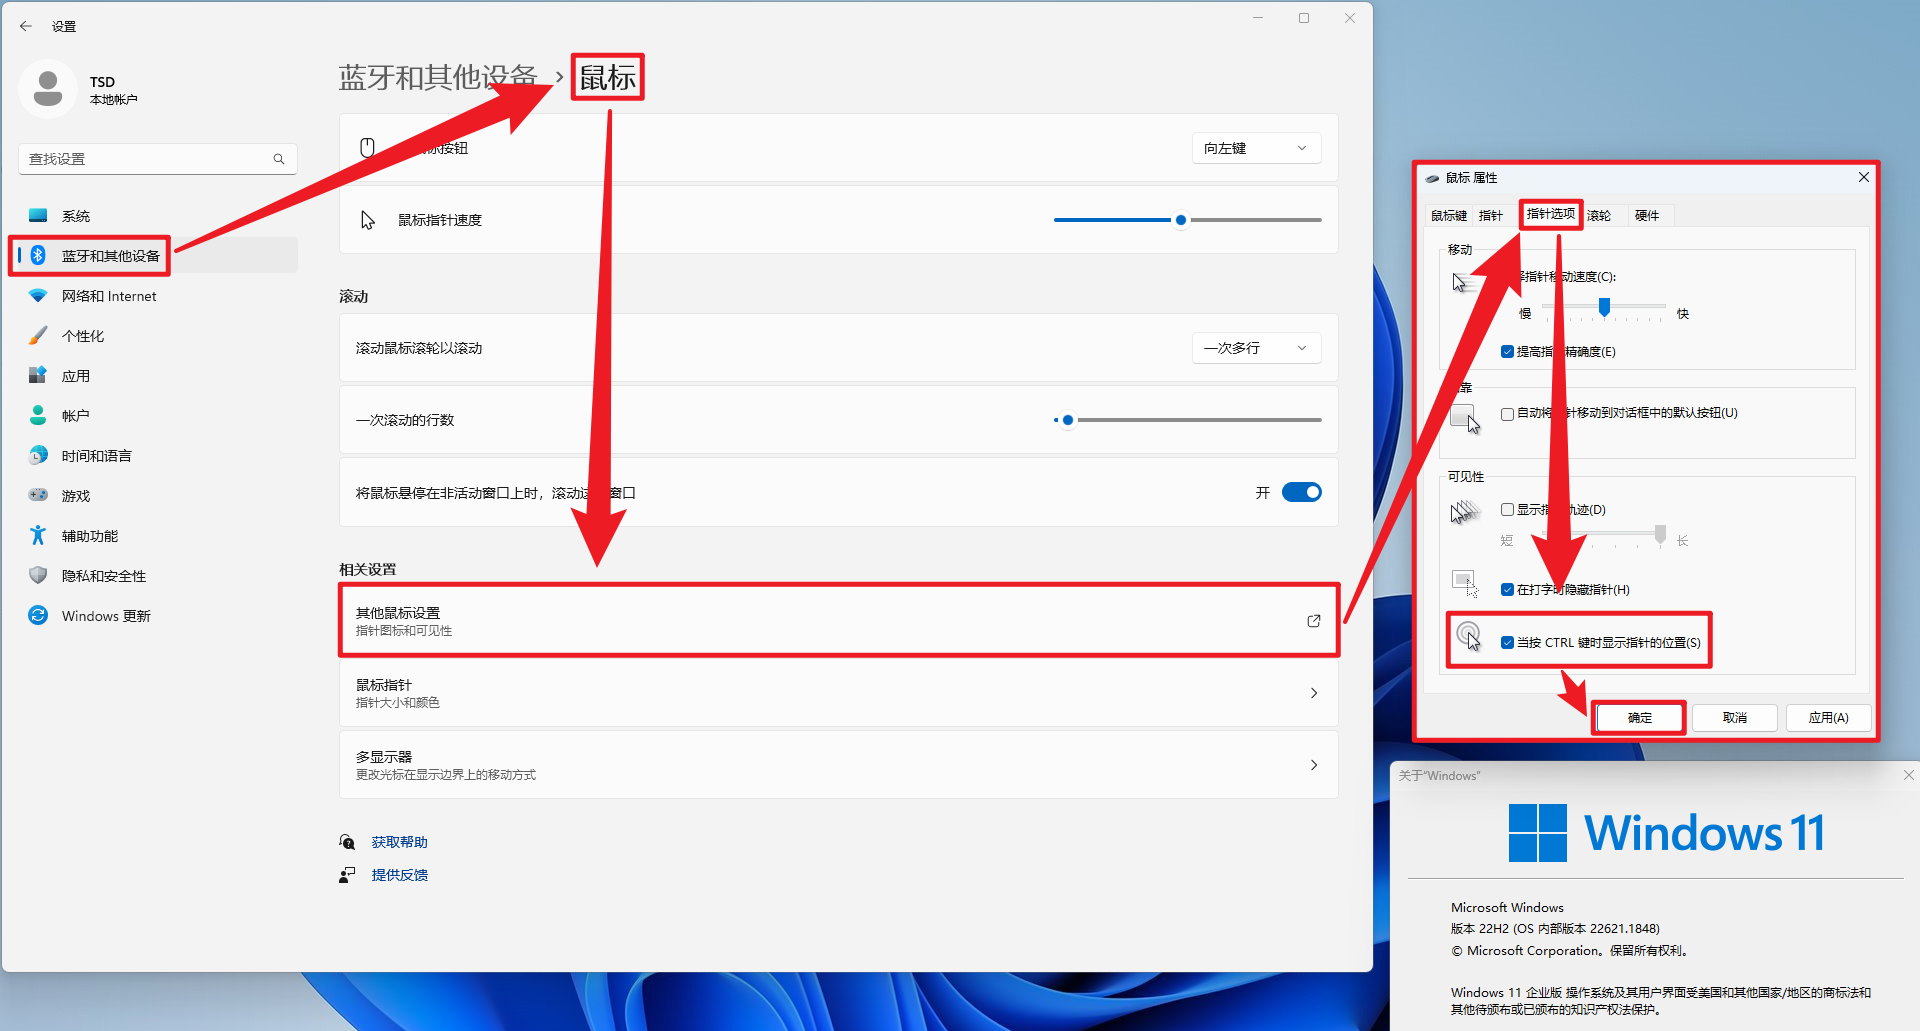Toggle off inactive window scrolling switch
1920x1031 pixels.
point(1302,492)
